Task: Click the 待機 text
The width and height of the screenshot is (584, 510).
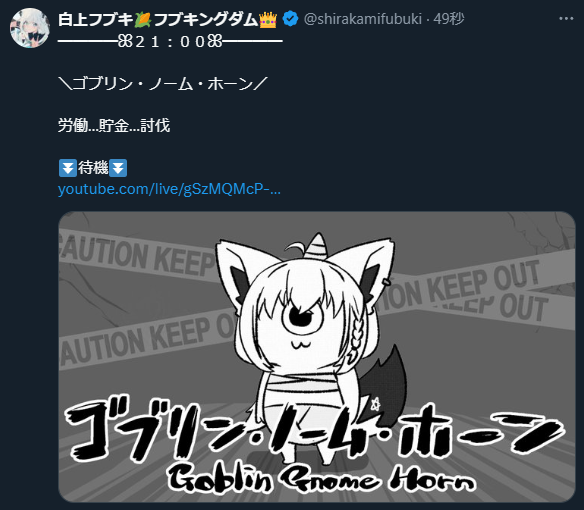Action: pyautogui.click(x=93, y=168)
